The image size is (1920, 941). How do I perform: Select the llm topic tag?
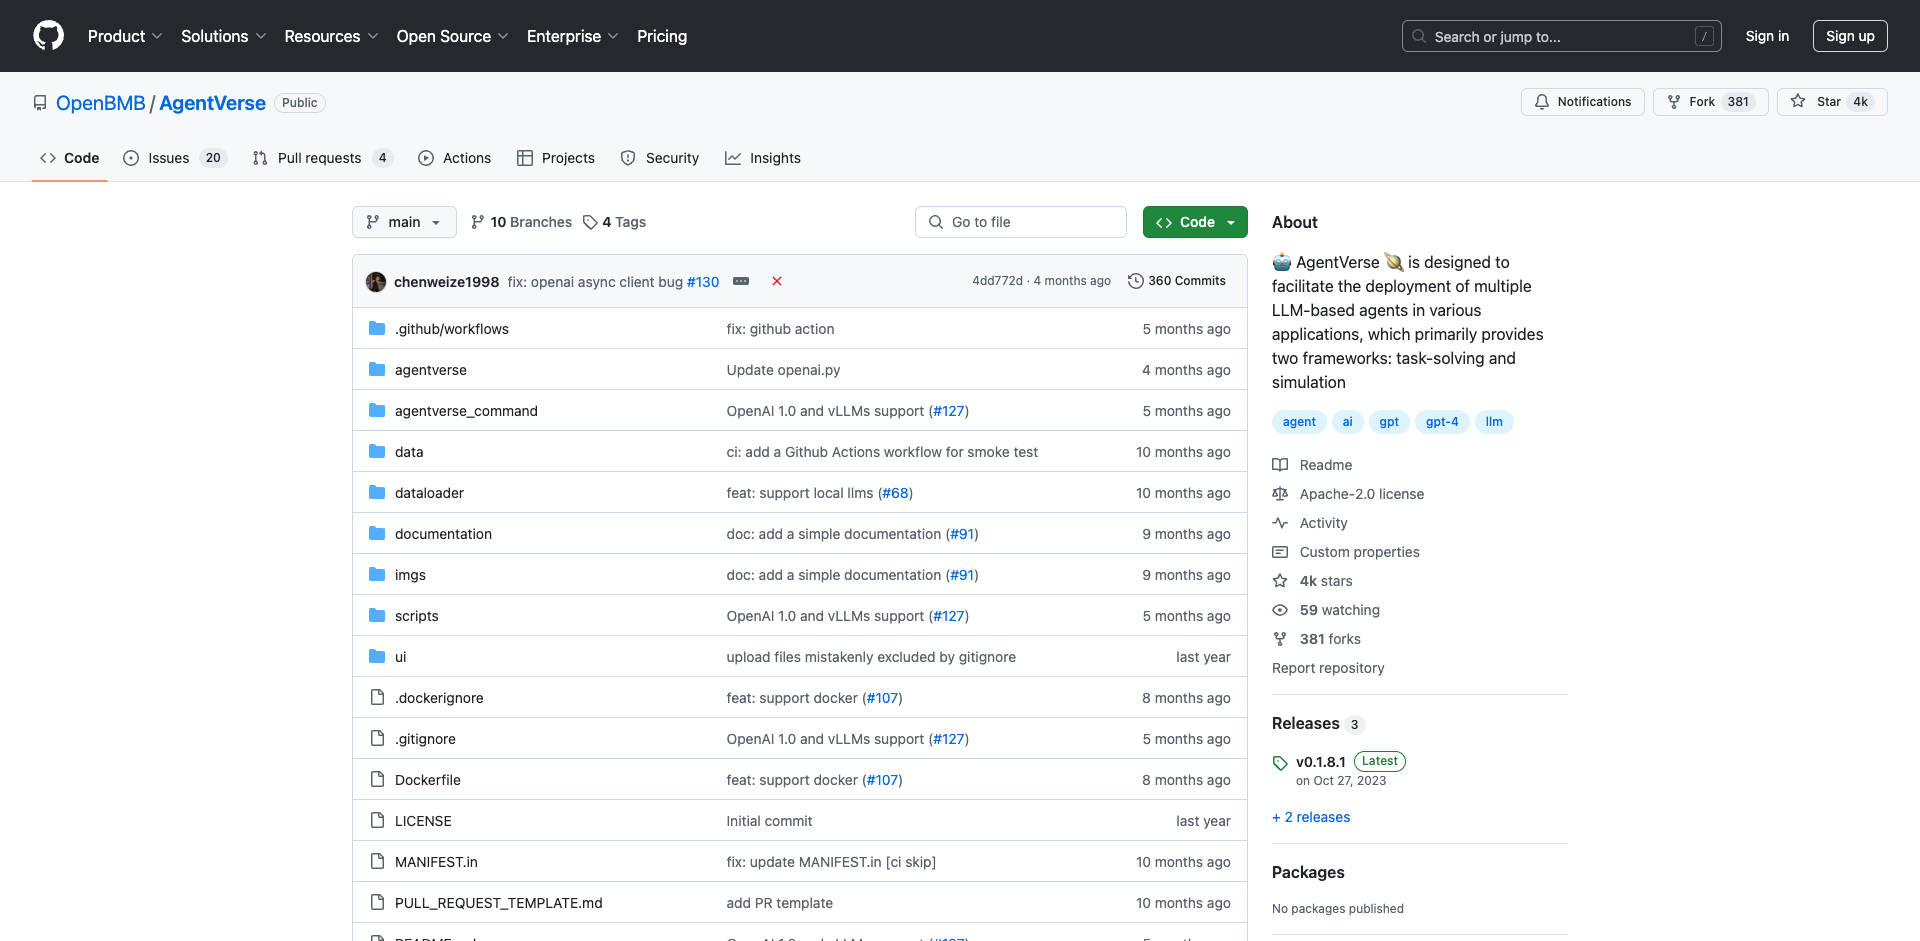1494,422
